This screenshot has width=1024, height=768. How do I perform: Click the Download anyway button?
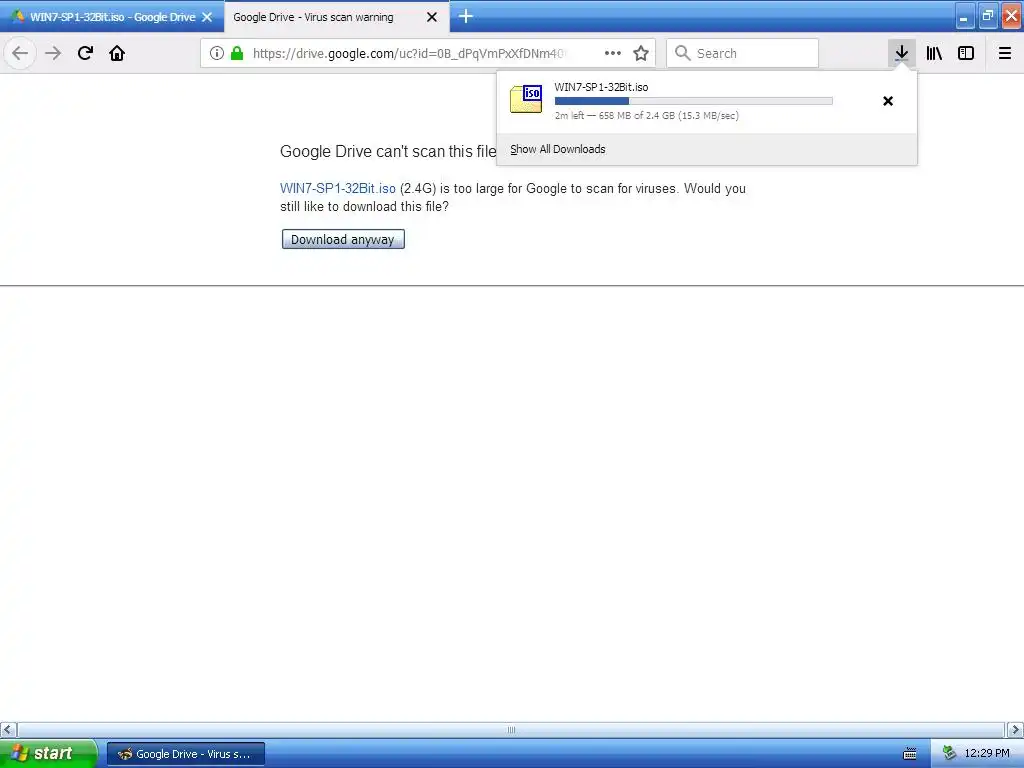343,239
